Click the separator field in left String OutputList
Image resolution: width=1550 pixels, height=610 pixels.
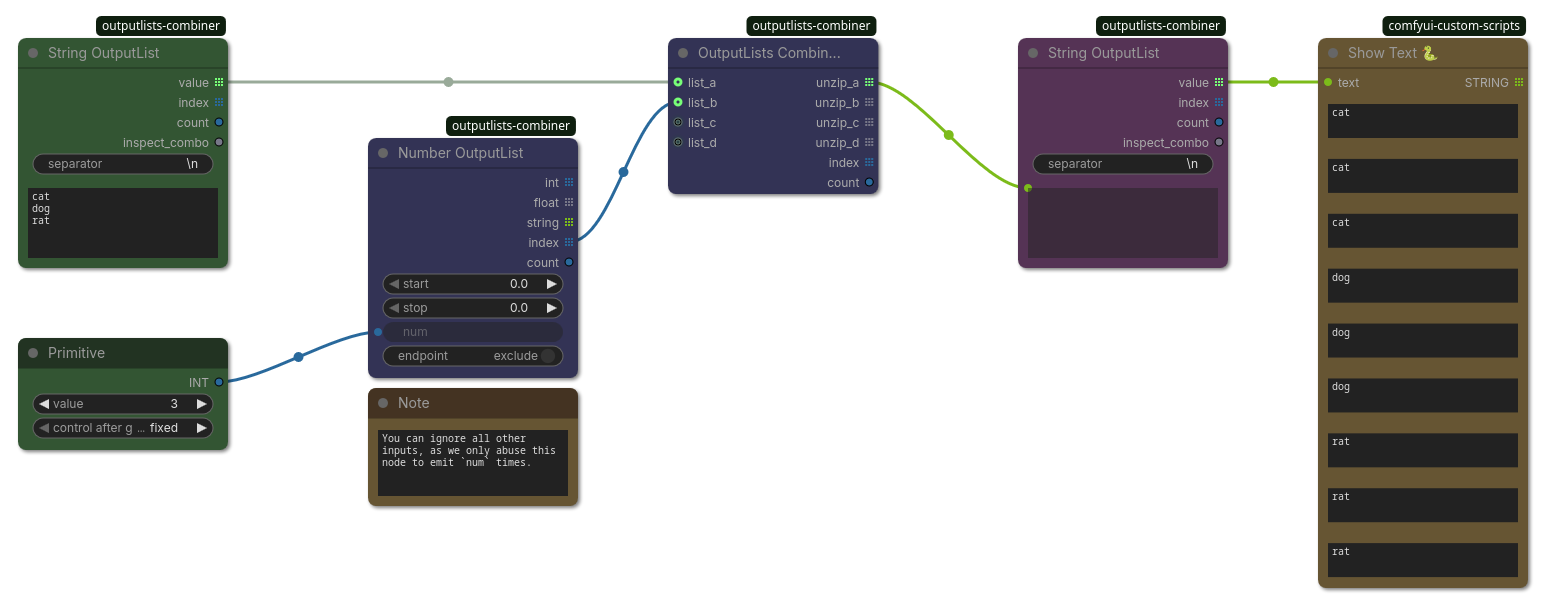click(123, 164)
